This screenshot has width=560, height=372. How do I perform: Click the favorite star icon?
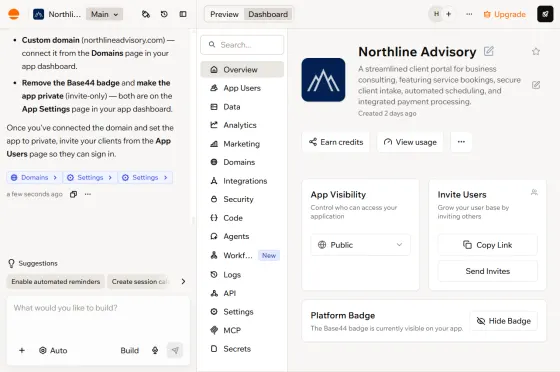[x=536, y=51]
